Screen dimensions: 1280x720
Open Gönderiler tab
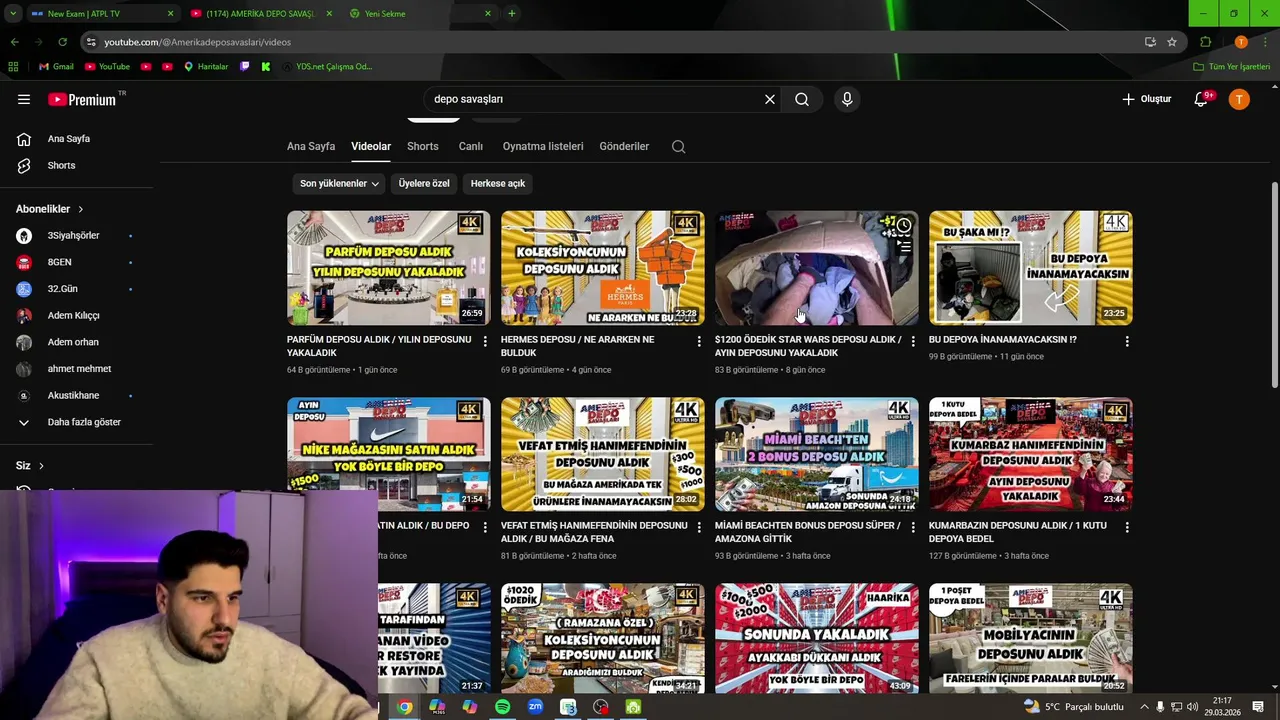(624, 146)
